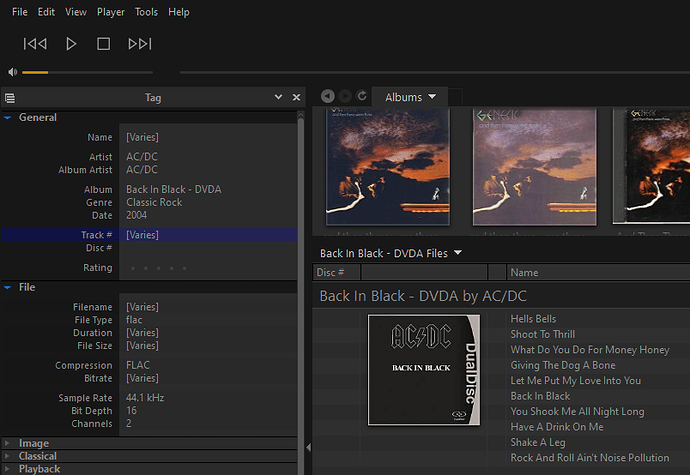Edit the Genre field Classic Rock
690x475 pixels.
click(208, 202)
